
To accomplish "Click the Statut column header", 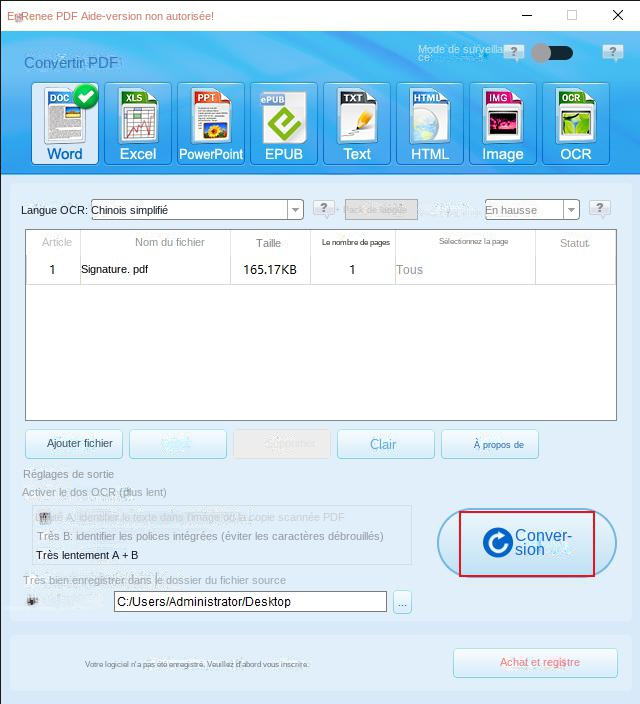I will tap(575, 243).
